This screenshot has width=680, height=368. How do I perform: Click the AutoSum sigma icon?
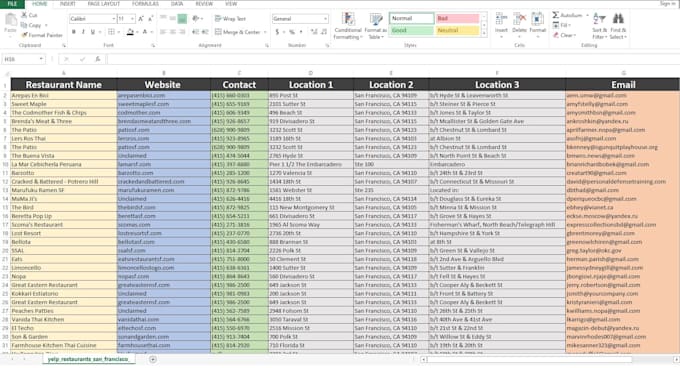click(x=556, y=15)
